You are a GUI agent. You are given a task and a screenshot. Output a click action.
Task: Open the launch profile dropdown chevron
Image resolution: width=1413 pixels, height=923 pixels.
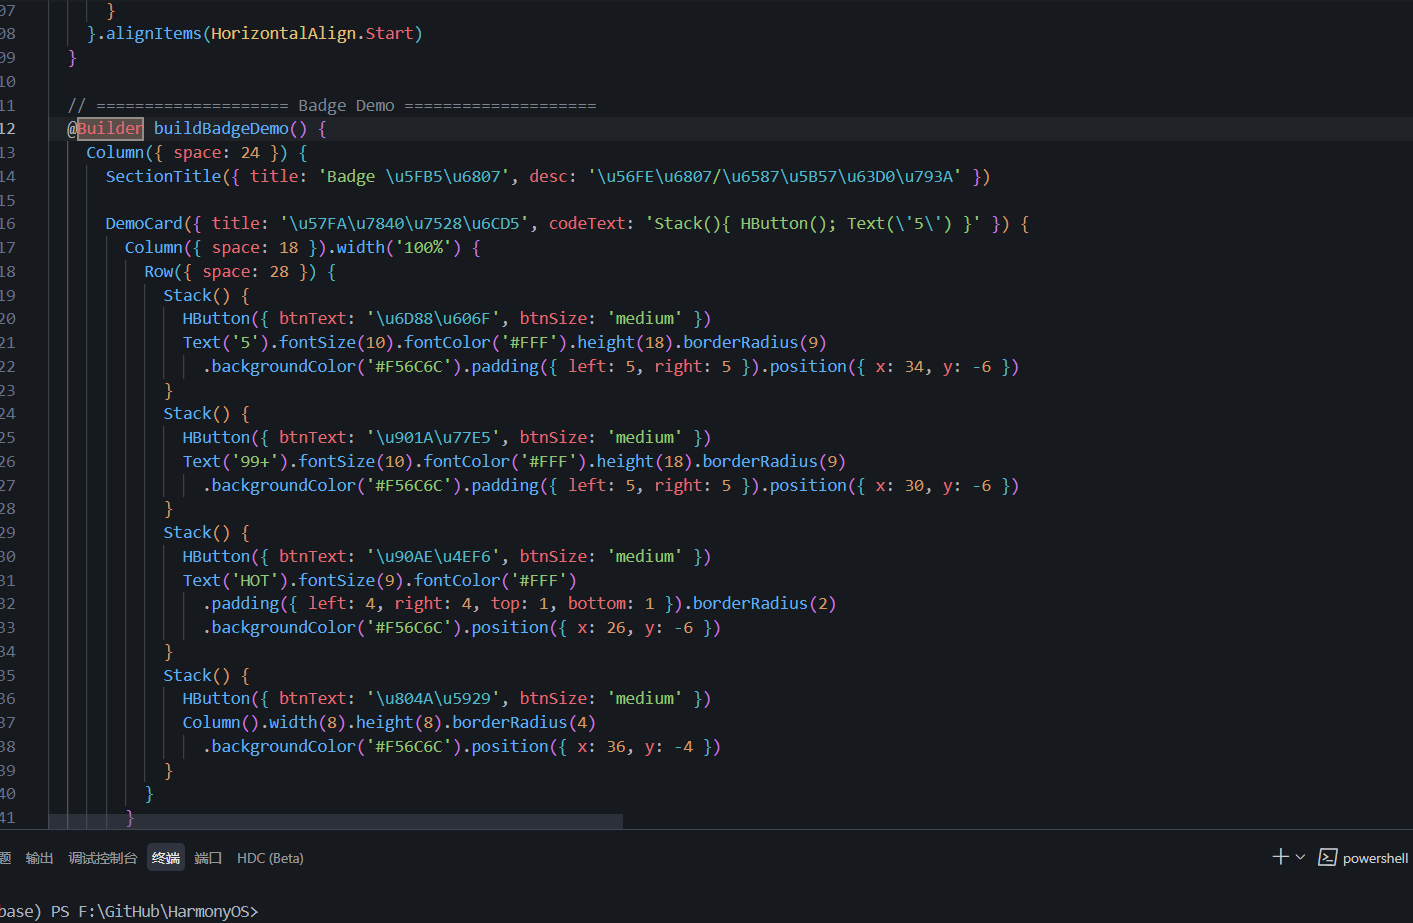click(x=1300, y=857)
